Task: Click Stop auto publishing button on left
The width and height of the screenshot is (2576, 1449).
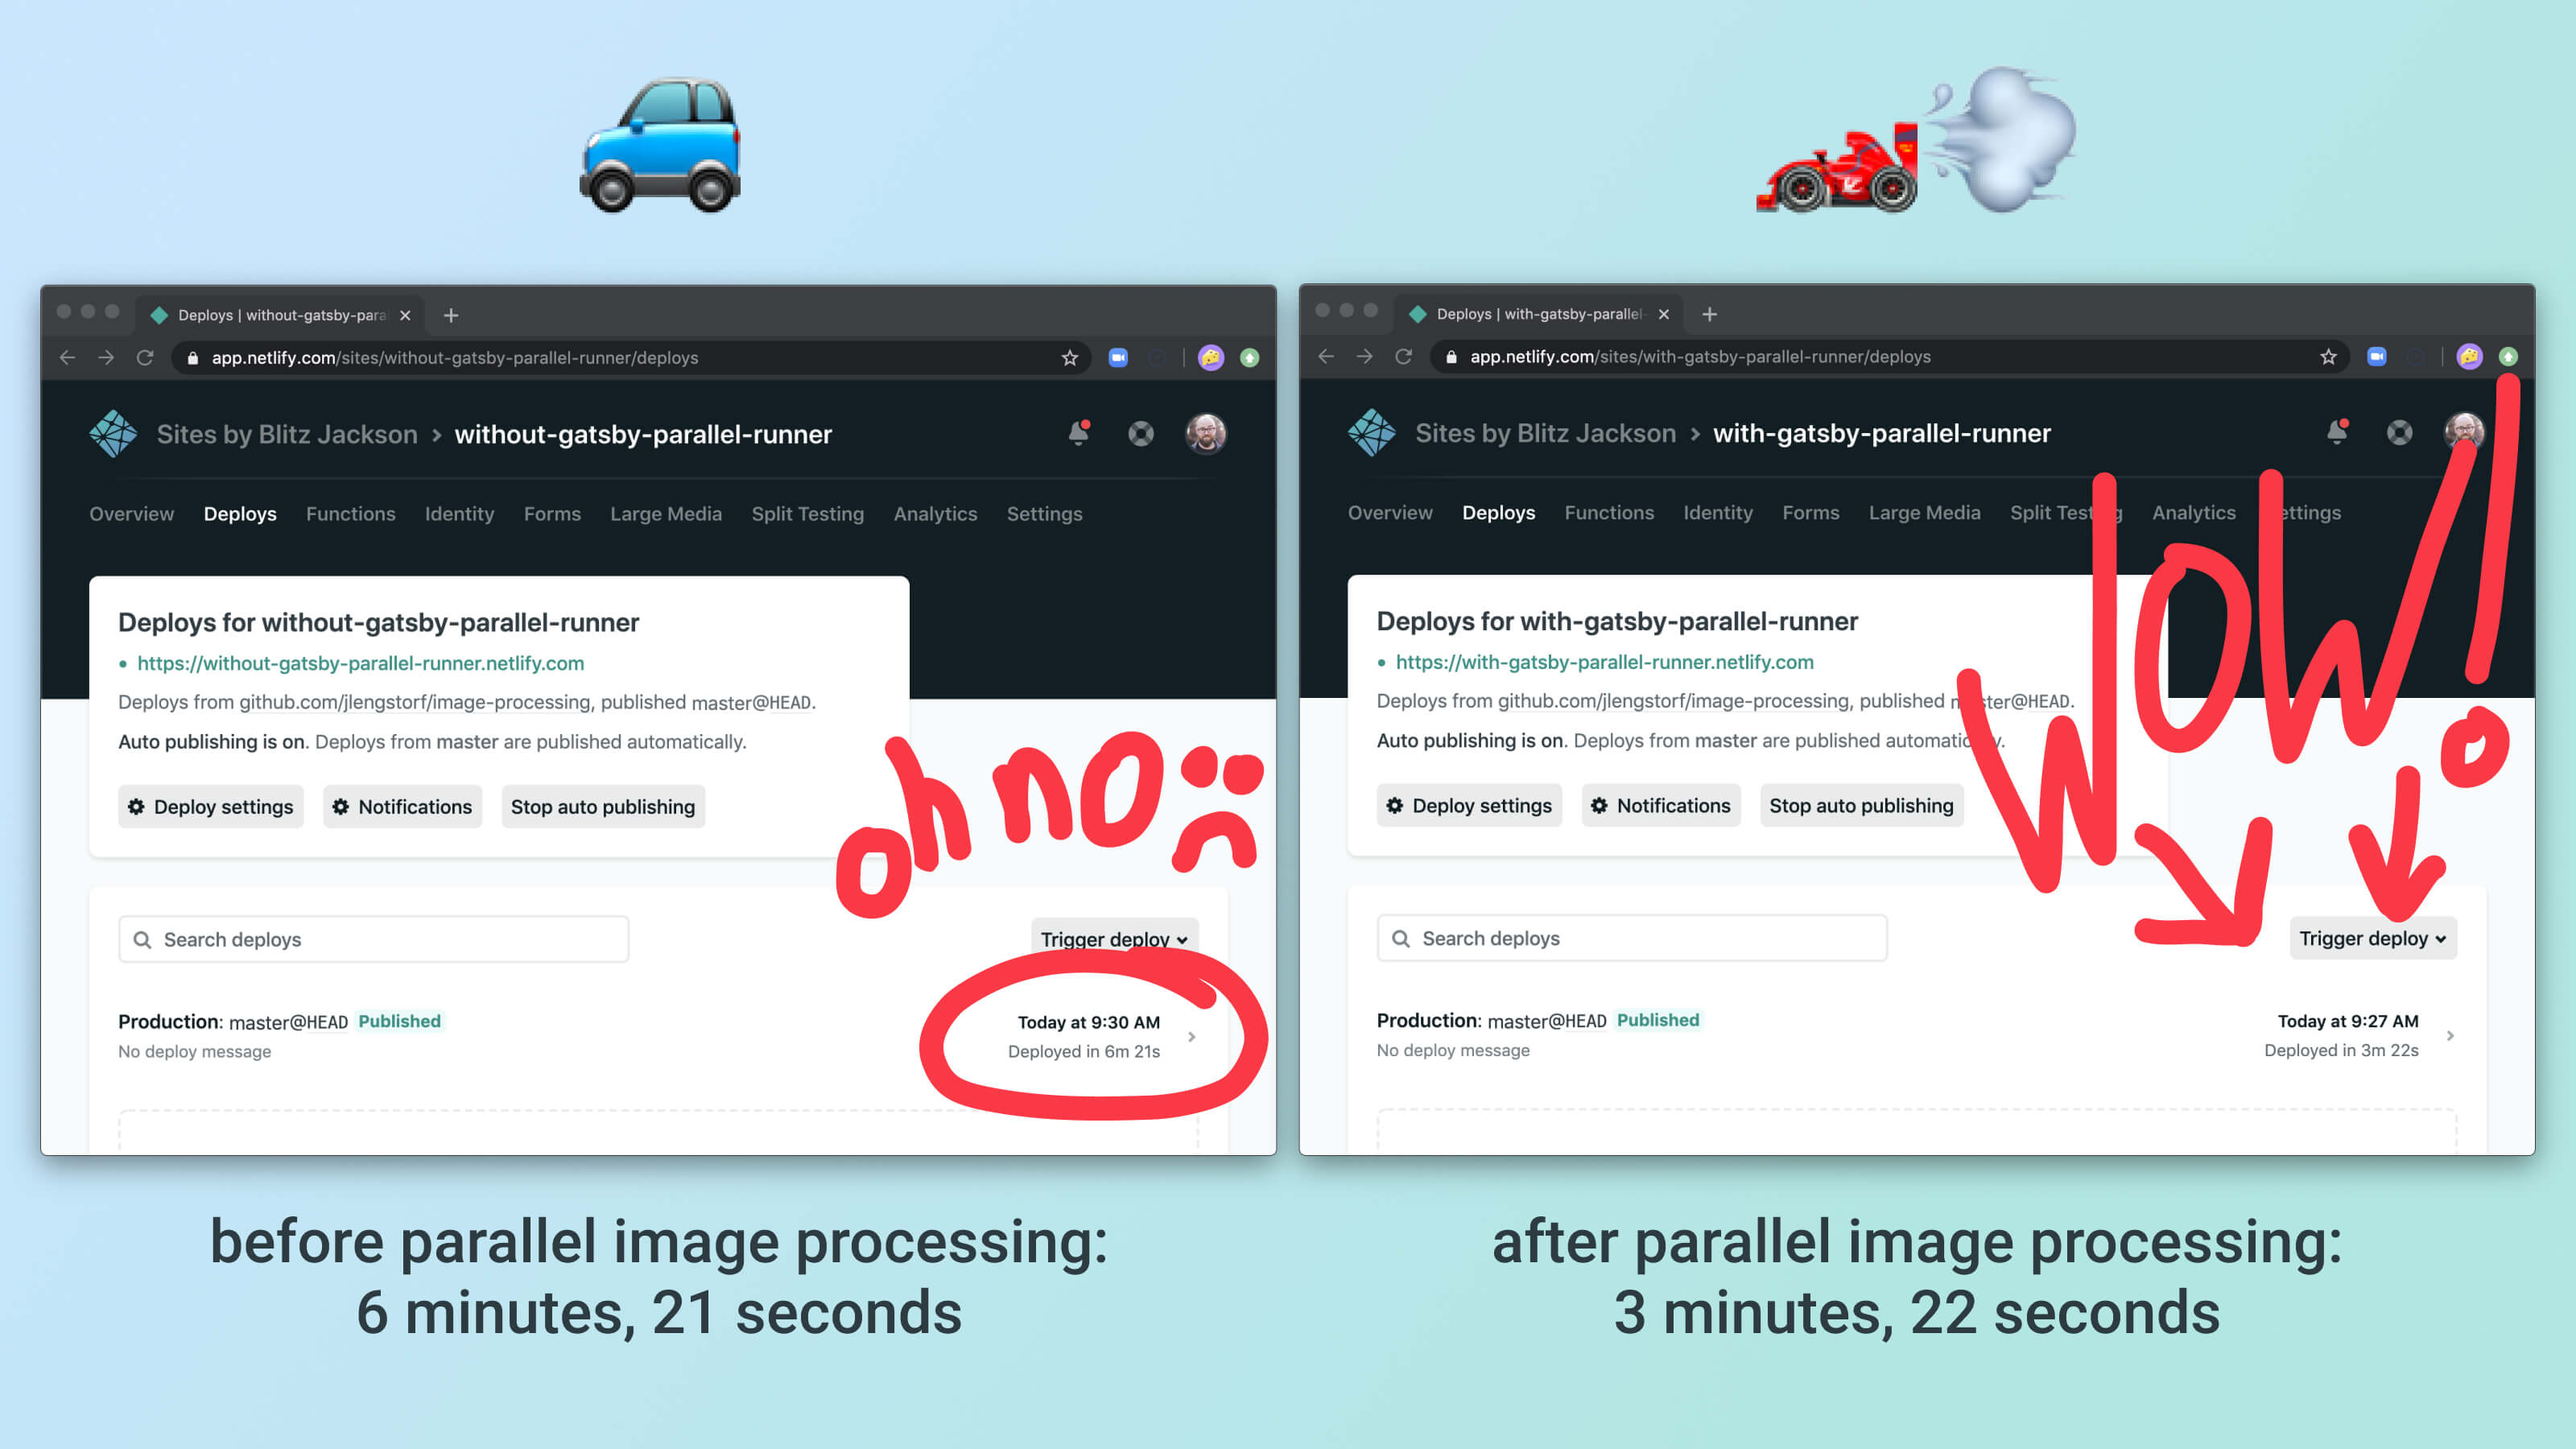Action: 601,805
